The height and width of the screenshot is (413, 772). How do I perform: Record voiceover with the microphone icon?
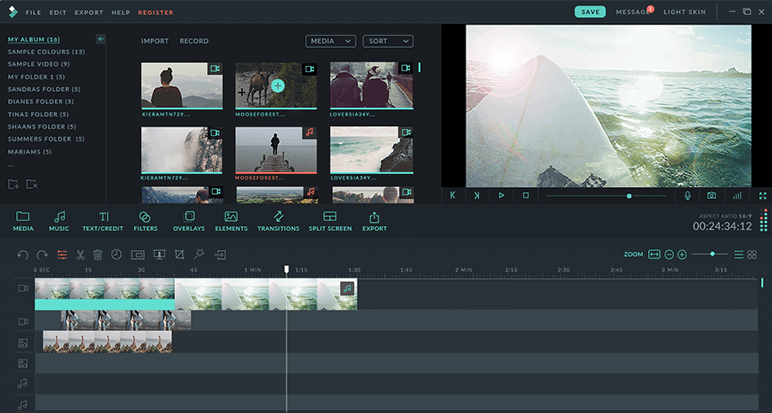687,195
